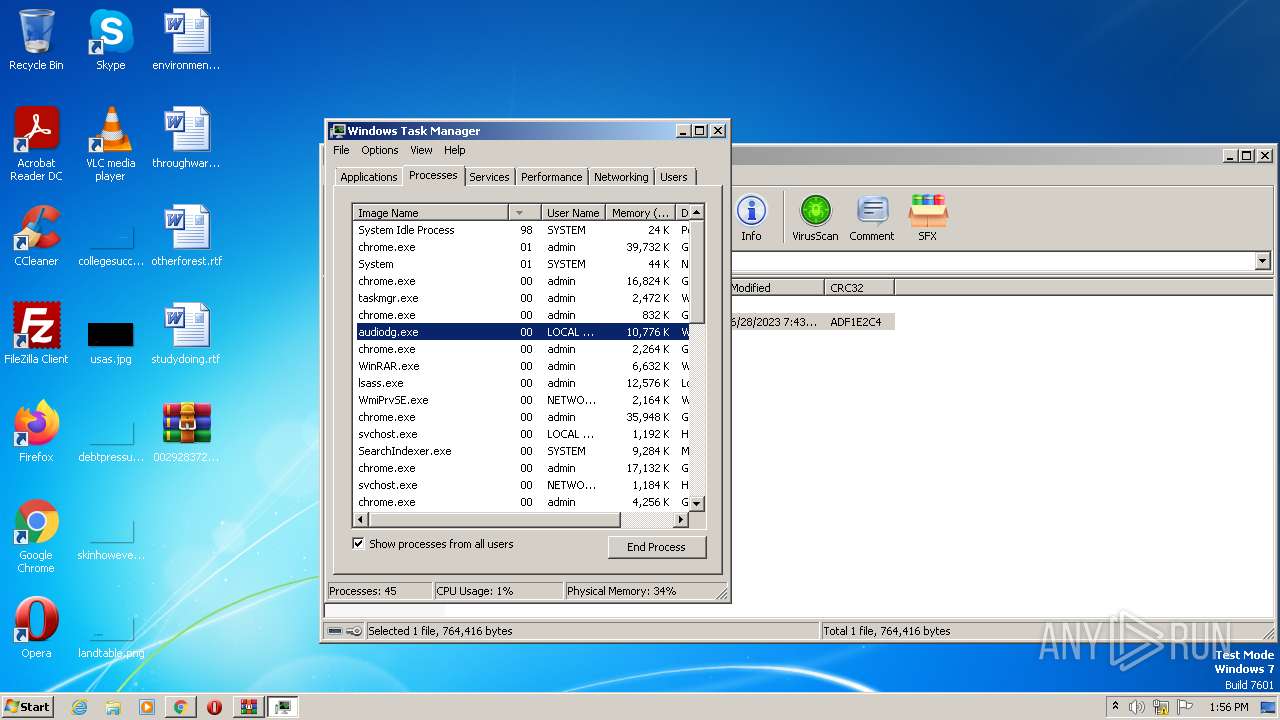Launch CCleaner desktop shortcut
1280x720 pixels.
pyautogui.click(x=36, y=236)
